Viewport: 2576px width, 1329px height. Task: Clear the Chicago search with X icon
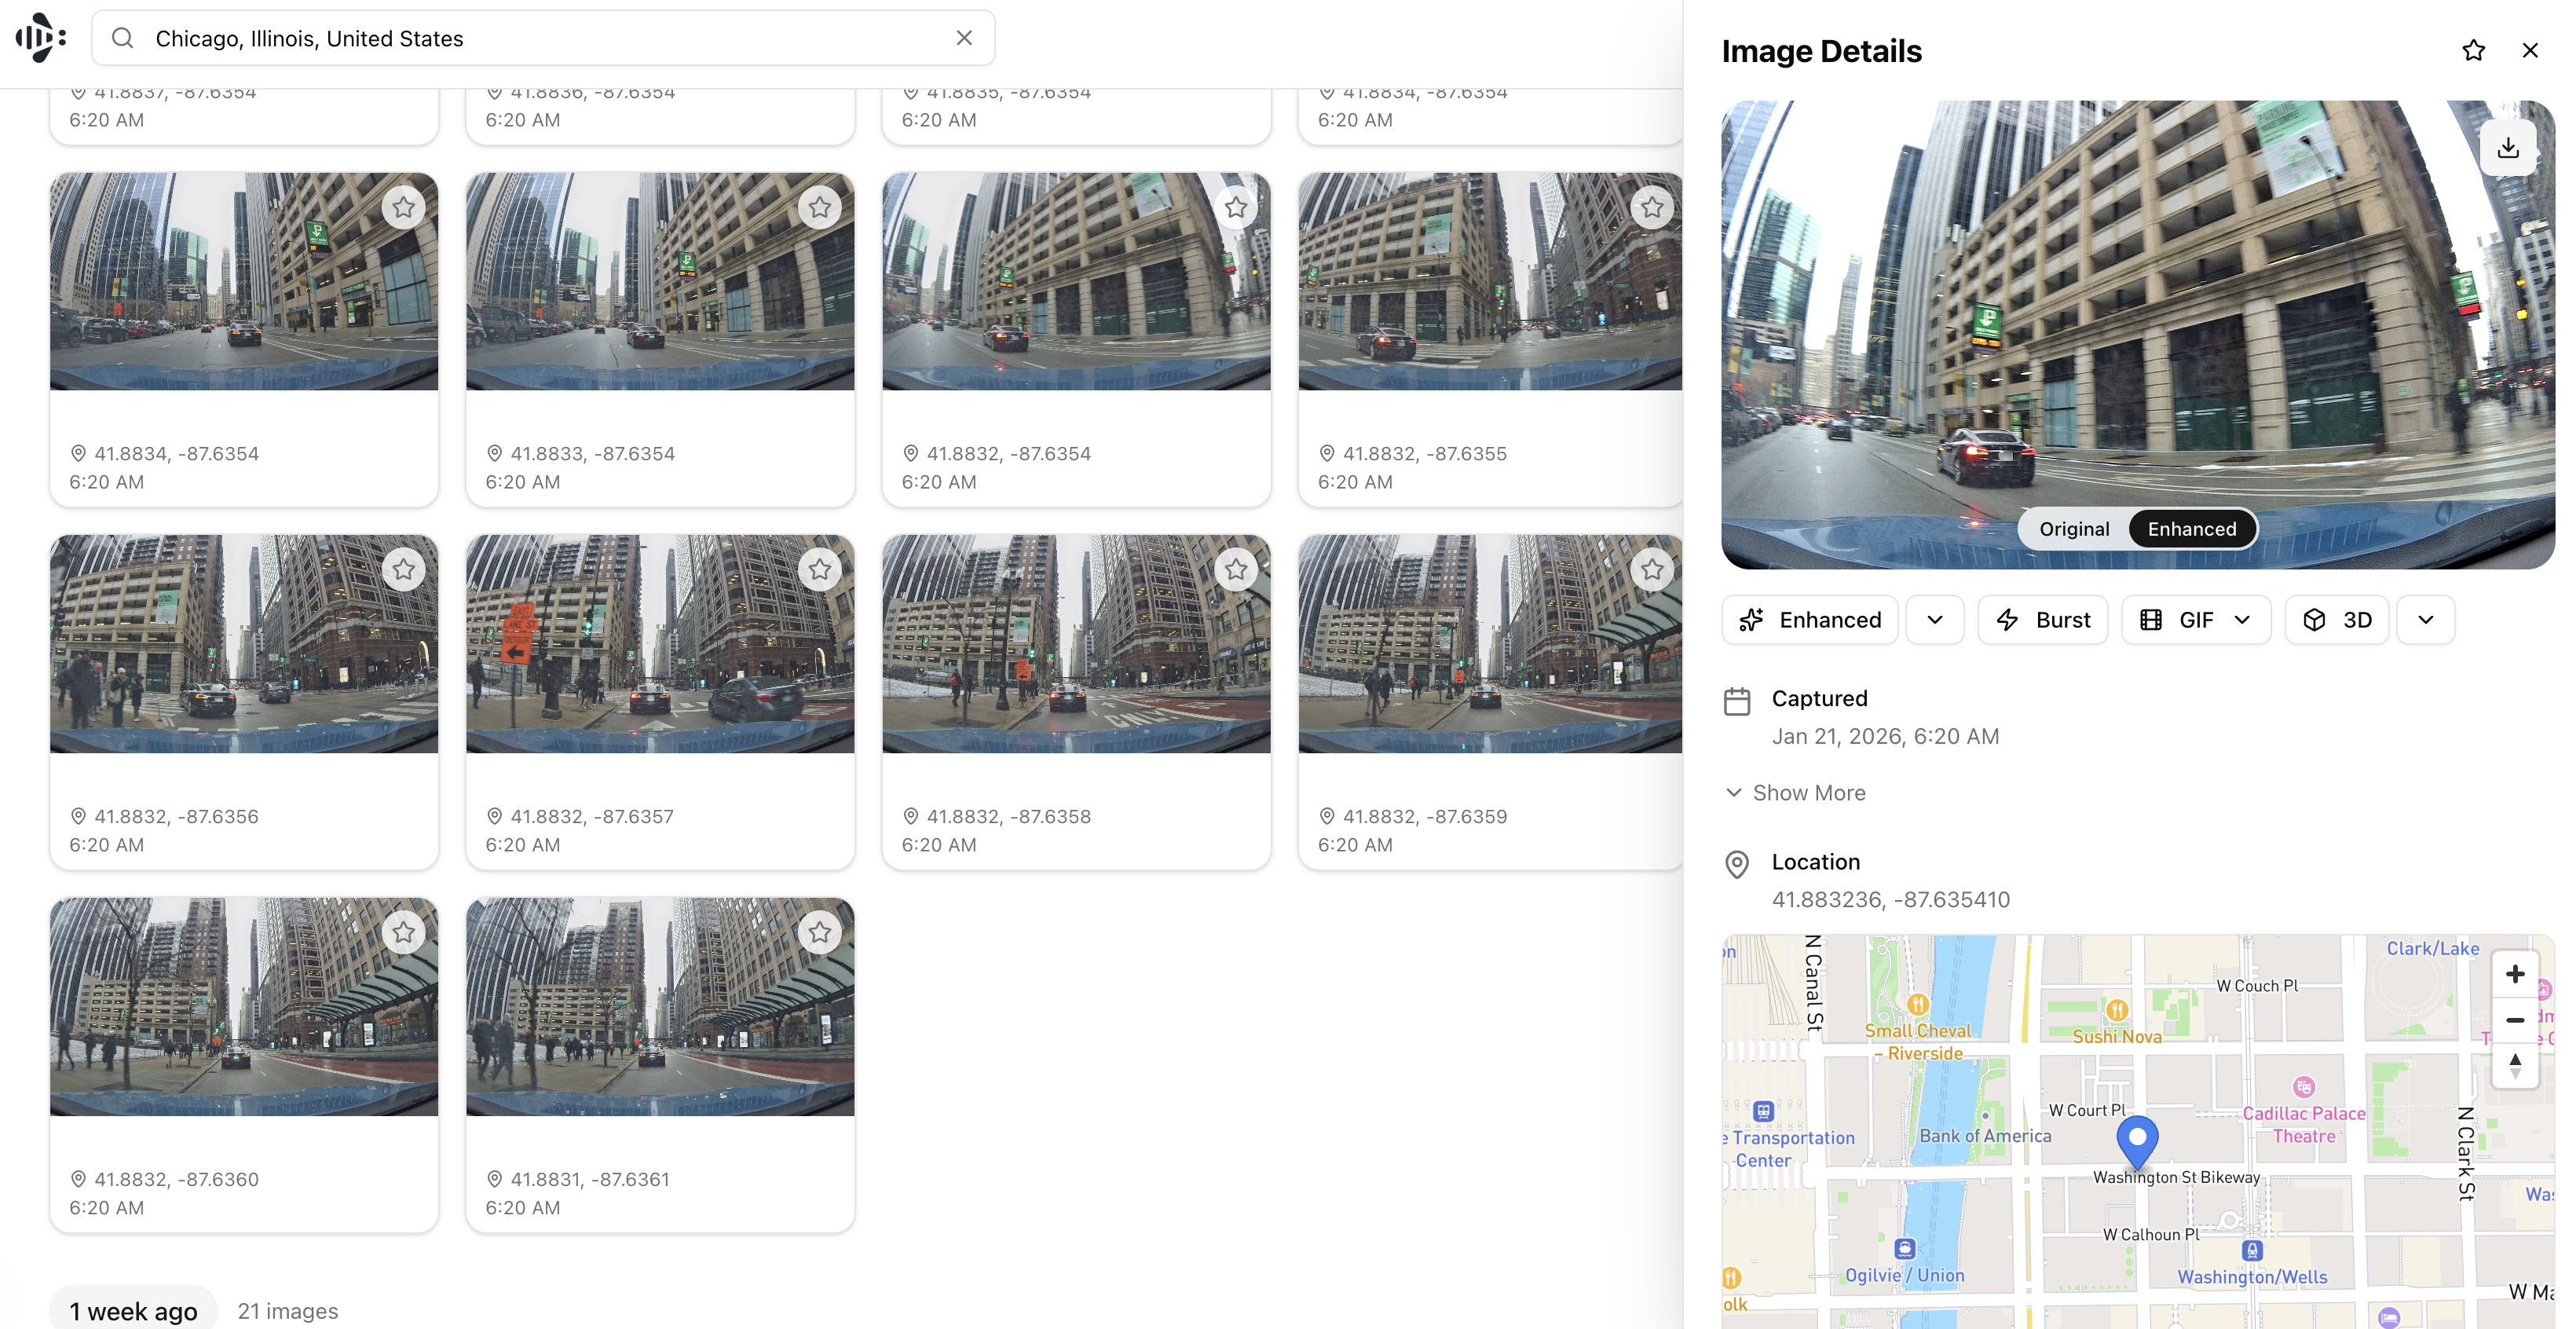click(x=963, y=38)
